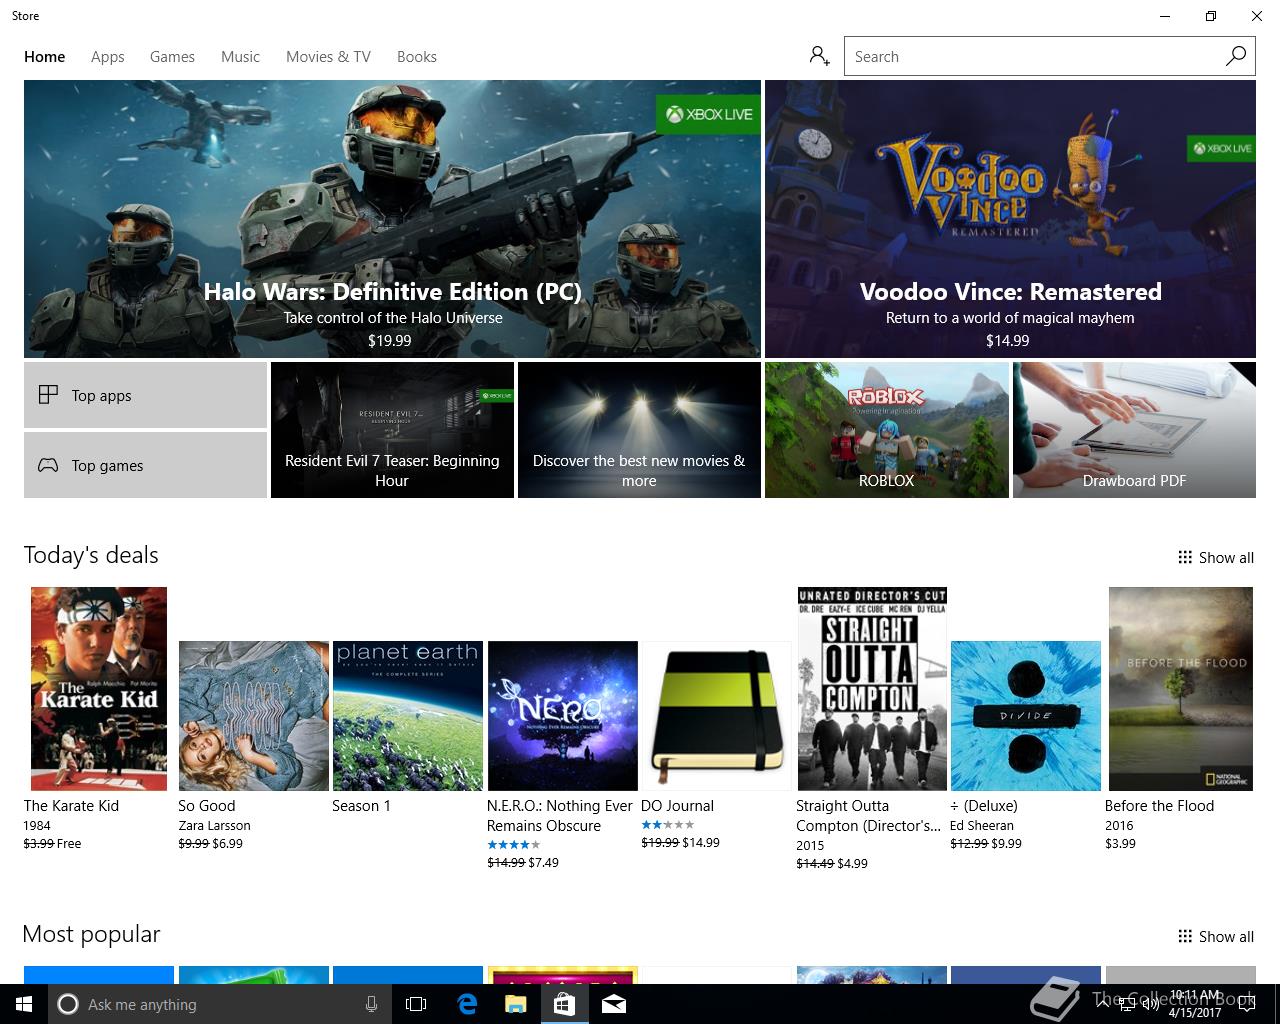Open Straight Outta Compton poster
1280x1024 pixels.
(x=872, y=689)
